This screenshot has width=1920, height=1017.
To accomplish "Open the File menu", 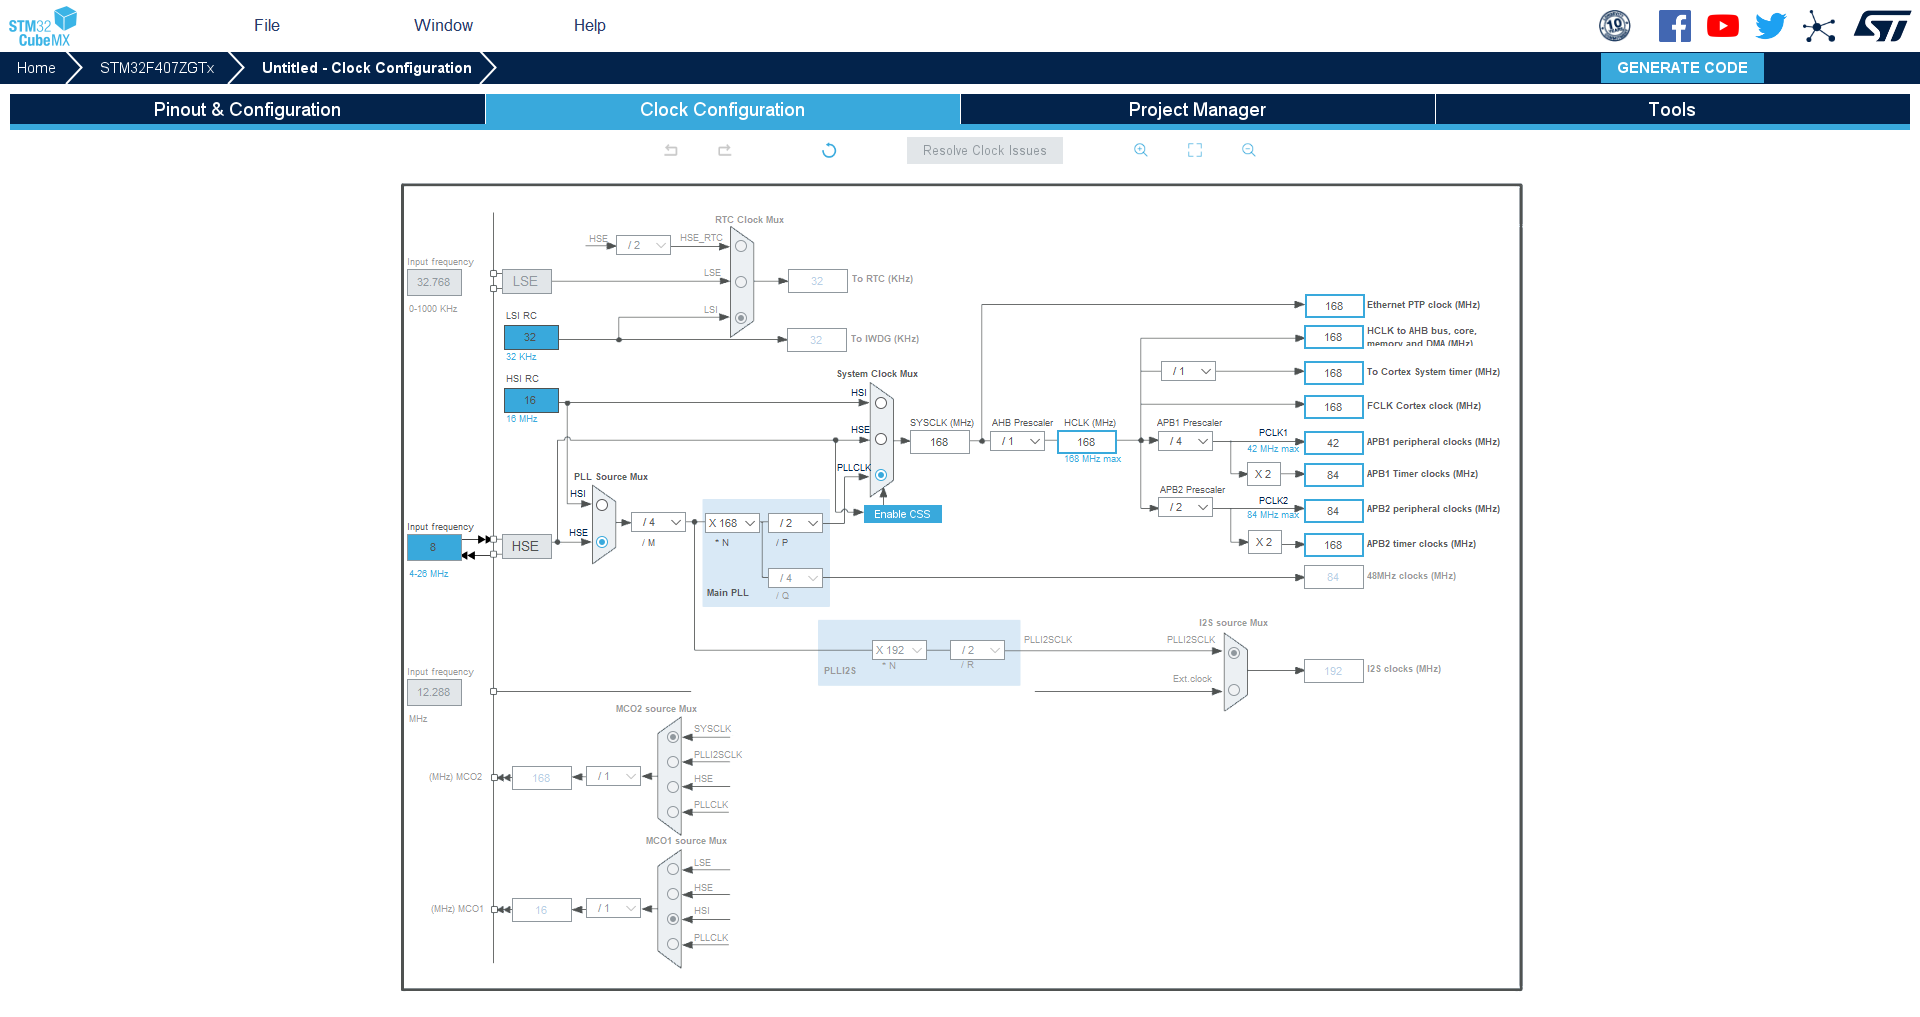I will (267, 25).
